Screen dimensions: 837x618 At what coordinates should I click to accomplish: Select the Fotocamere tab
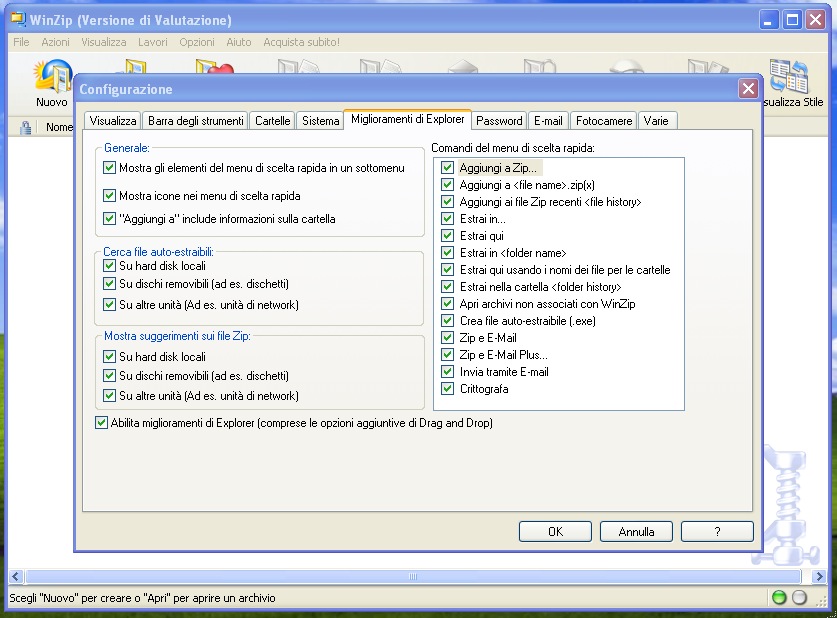click(604, 121)
